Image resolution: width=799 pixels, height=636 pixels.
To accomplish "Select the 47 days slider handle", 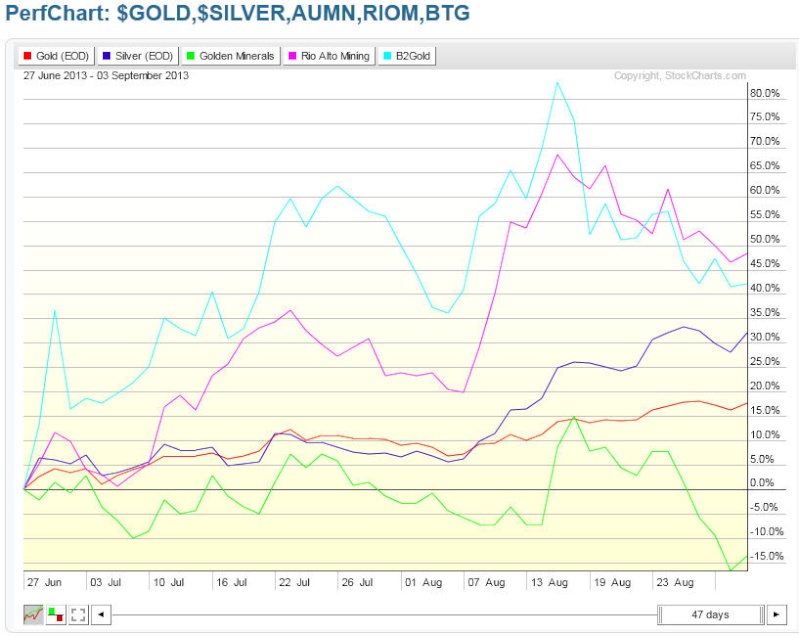I will click(710, 615).
